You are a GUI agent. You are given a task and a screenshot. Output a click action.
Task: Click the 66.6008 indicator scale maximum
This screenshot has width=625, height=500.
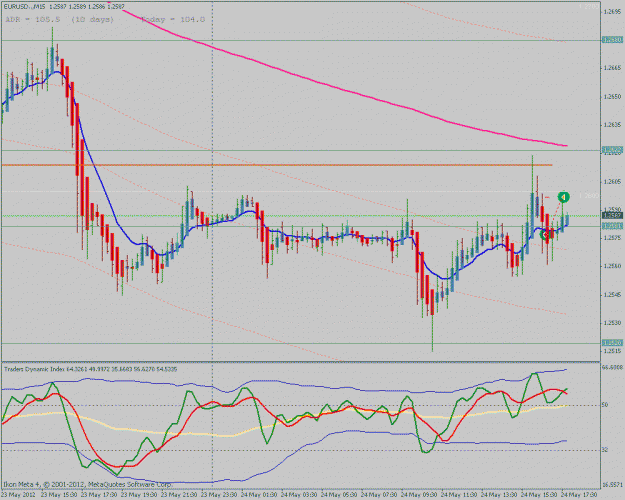tap(613, 368)
